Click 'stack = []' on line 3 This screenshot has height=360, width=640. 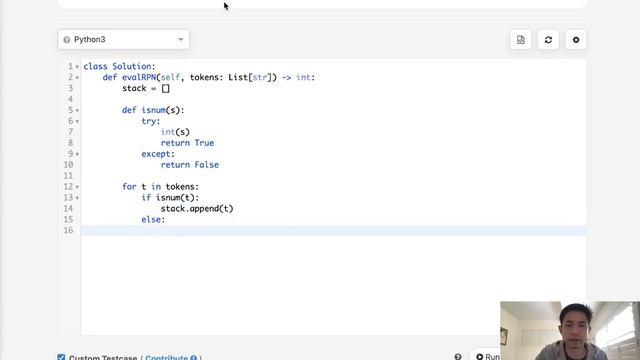point(146,88)
